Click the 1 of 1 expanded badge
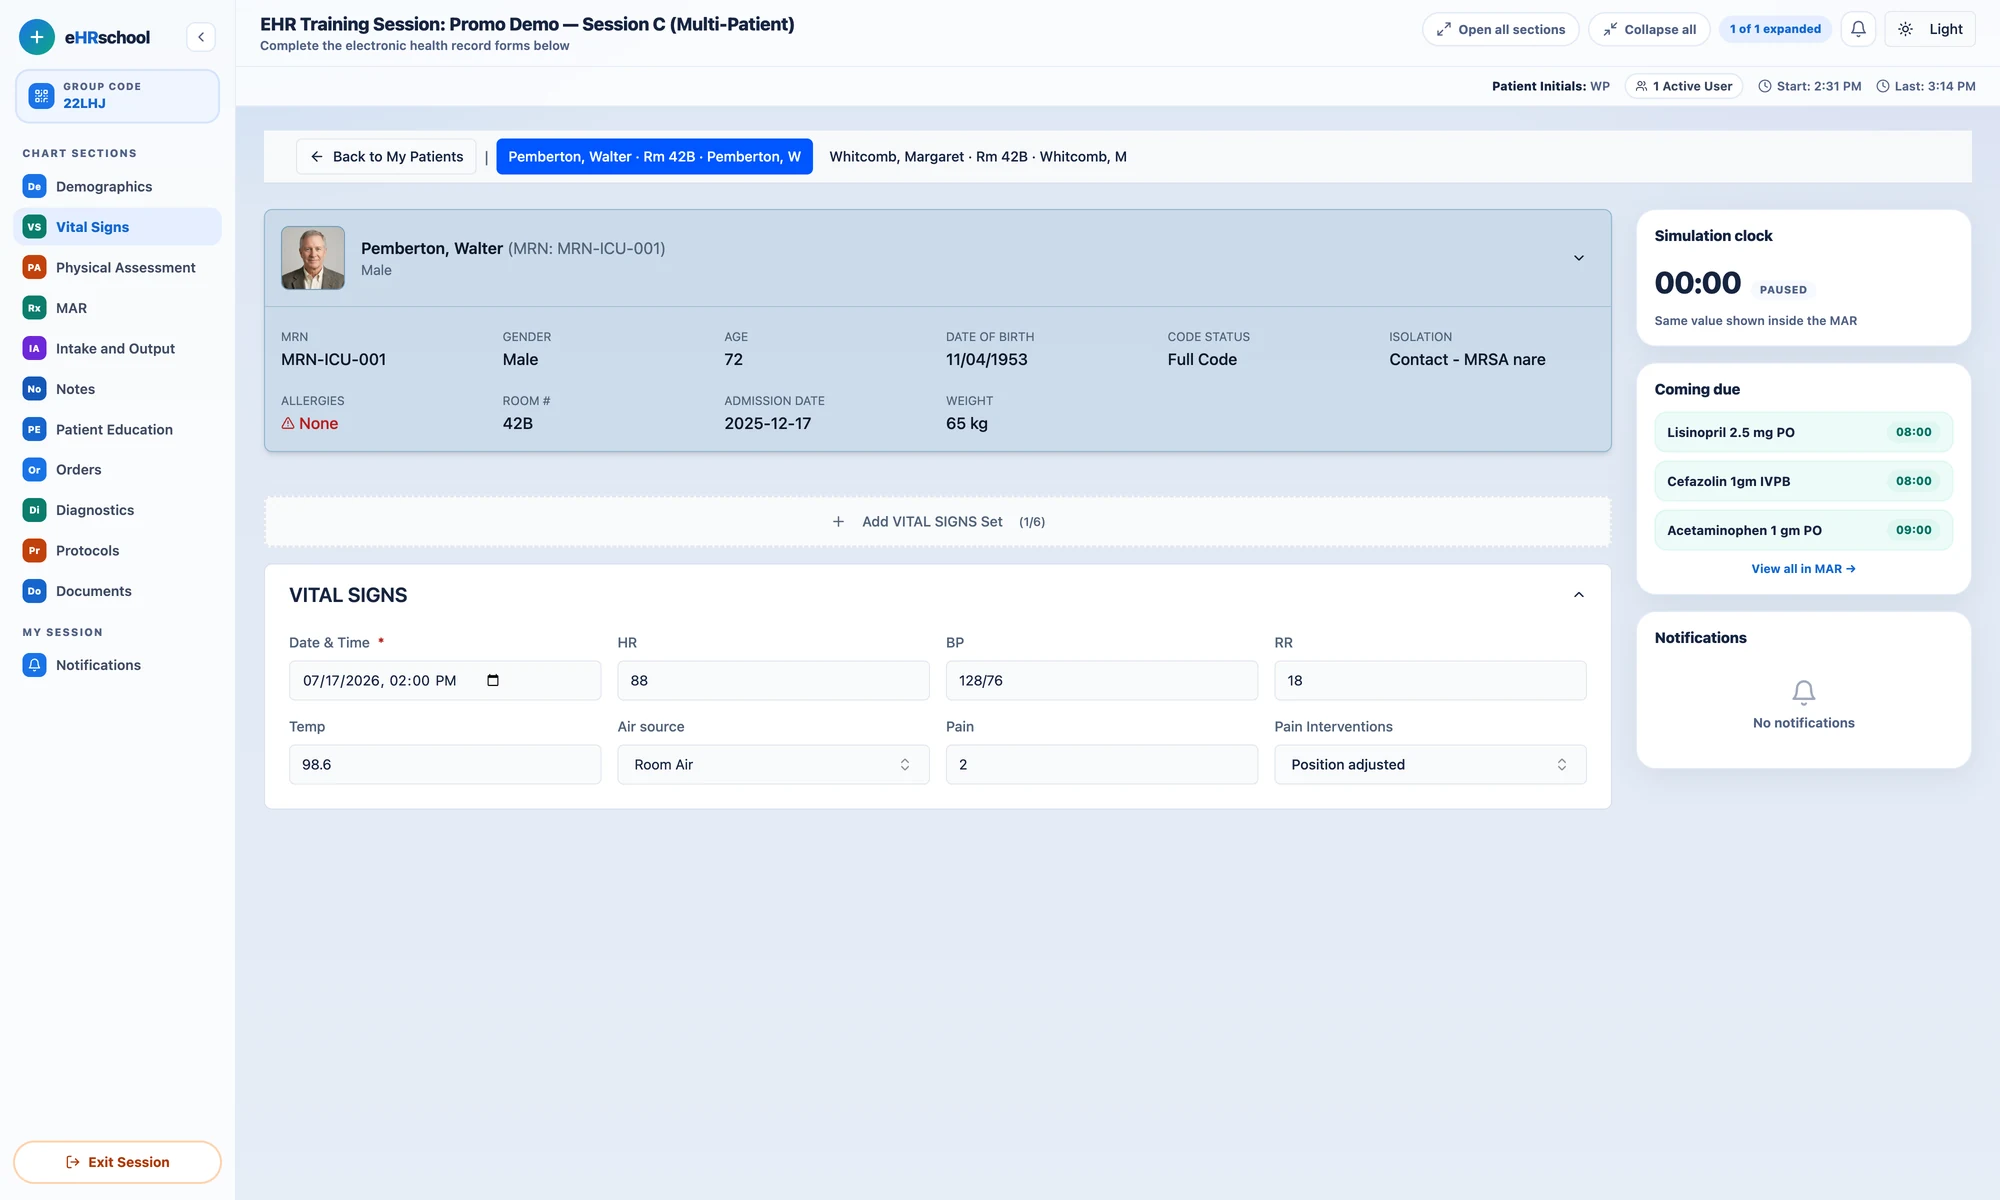Viewport: 2000px width, 1200px height. 1775,29
